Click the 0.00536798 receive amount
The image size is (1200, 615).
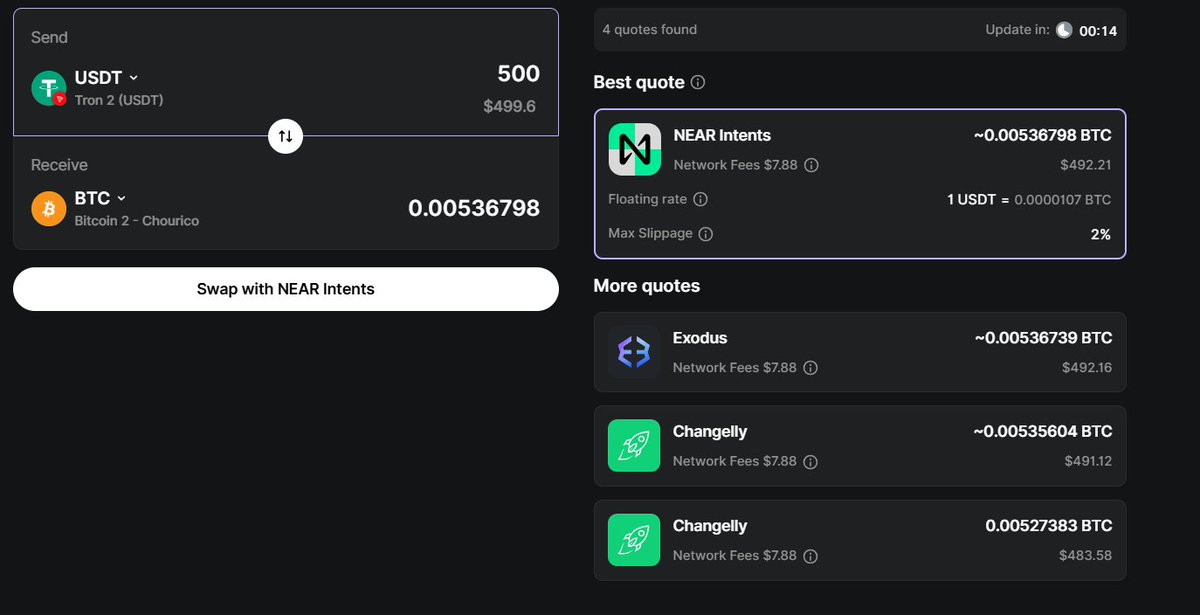click(474, 208)
